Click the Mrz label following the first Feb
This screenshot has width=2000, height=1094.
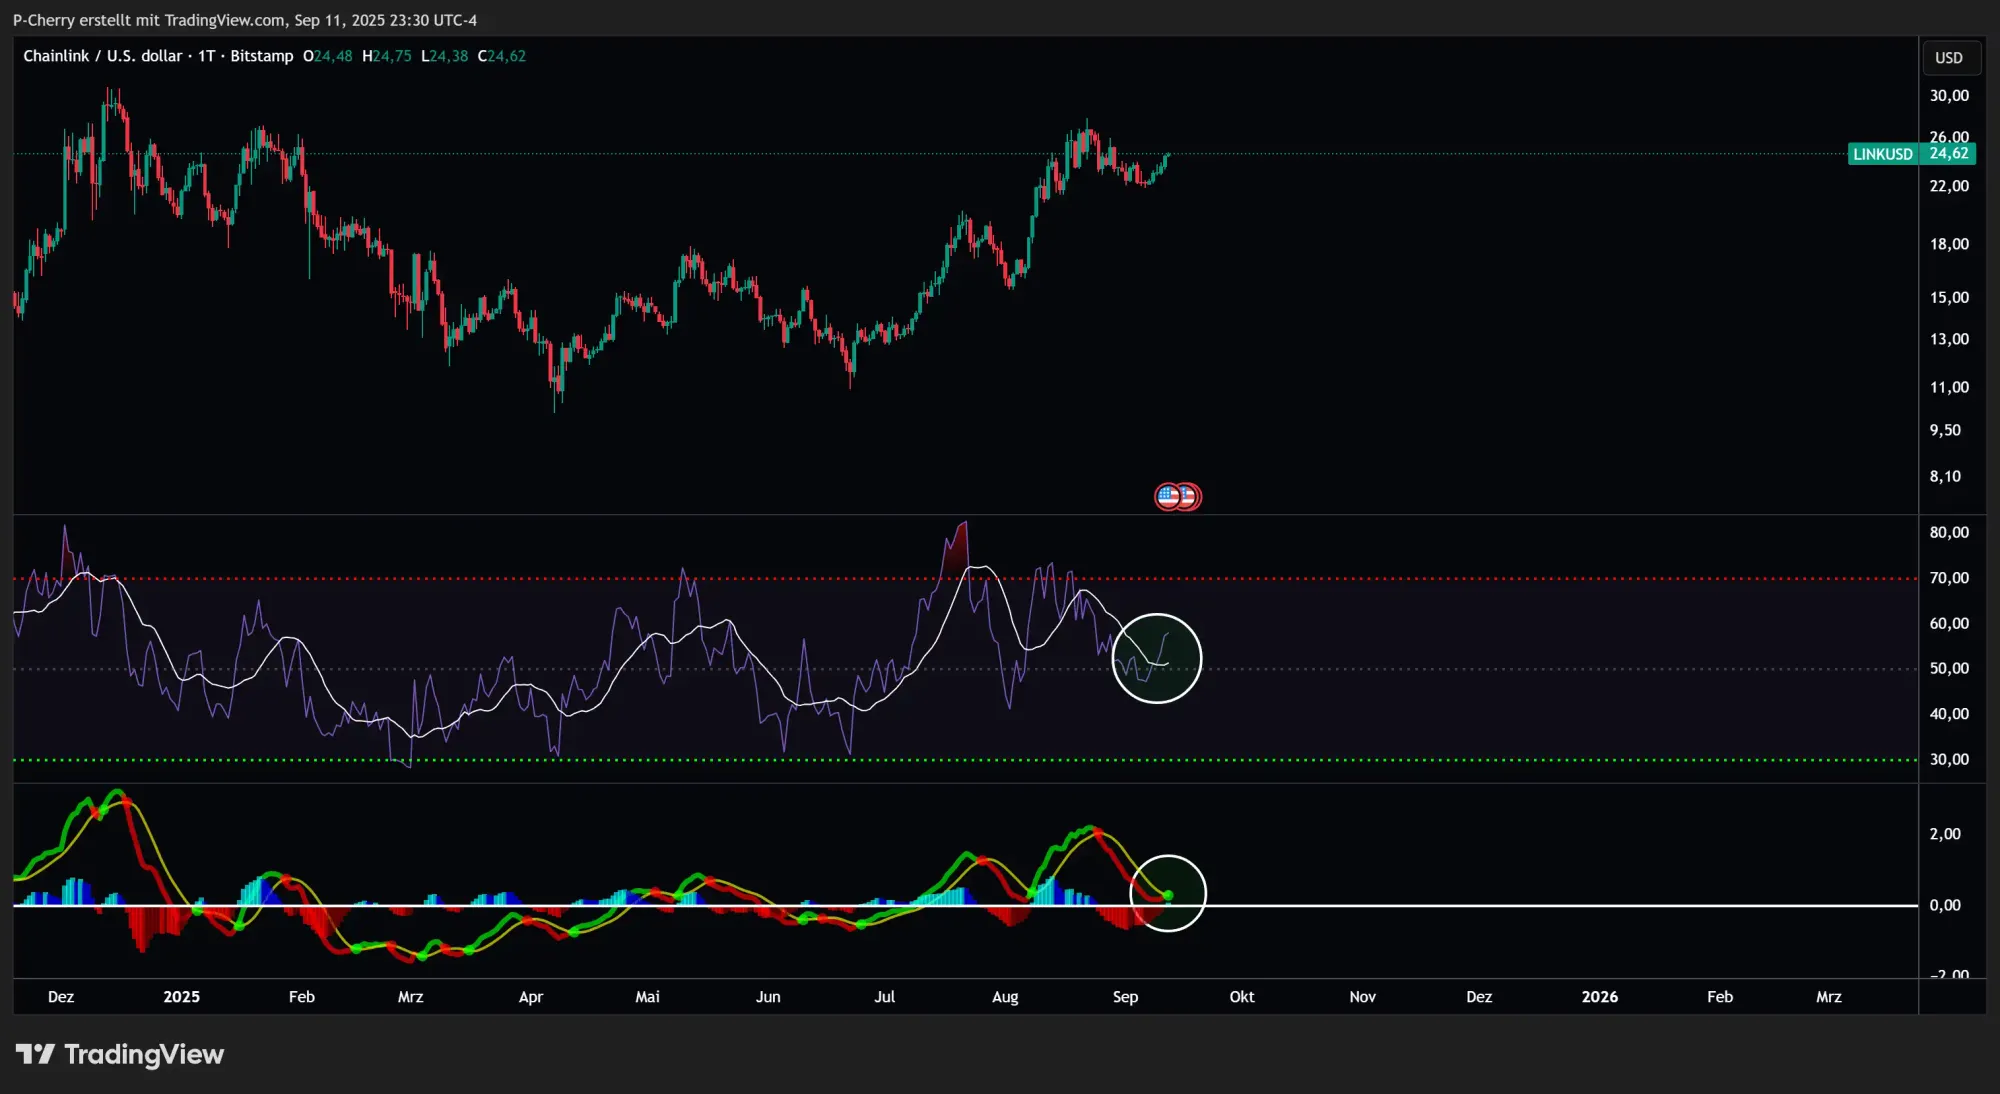tap(410, 997)
